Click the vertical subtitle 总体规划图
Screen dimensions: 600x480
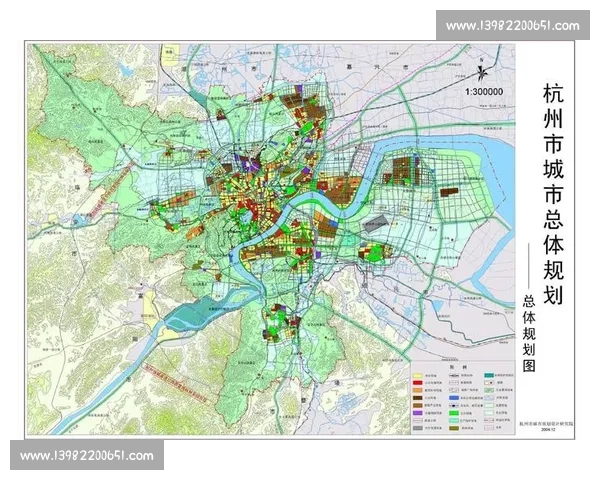tap(529, 333)
